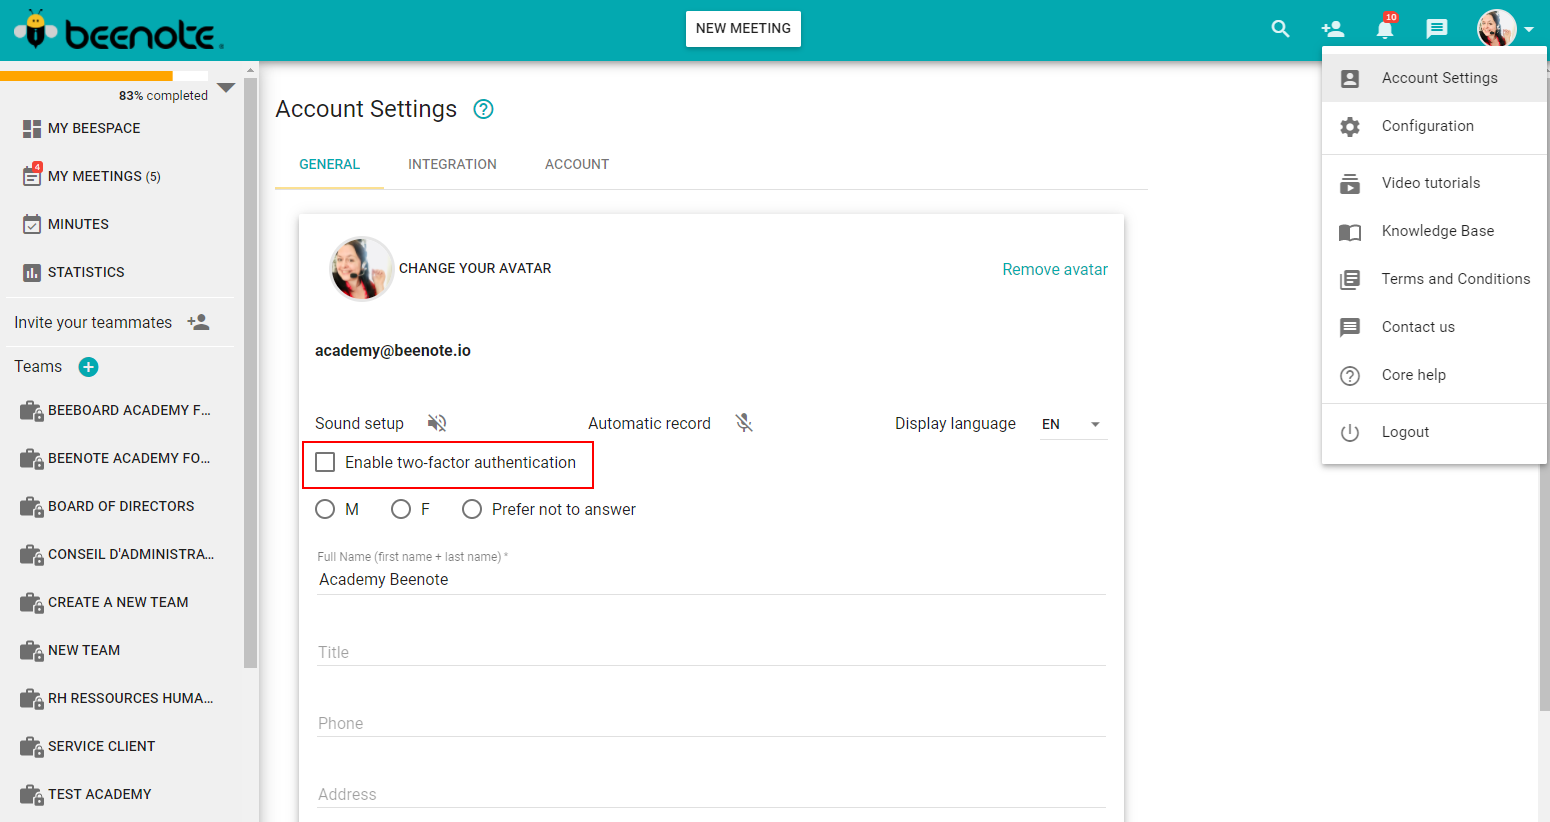Select the M gender radio button
The width and height of the screenshot is (1550, 822).
(x=325, y=509)
